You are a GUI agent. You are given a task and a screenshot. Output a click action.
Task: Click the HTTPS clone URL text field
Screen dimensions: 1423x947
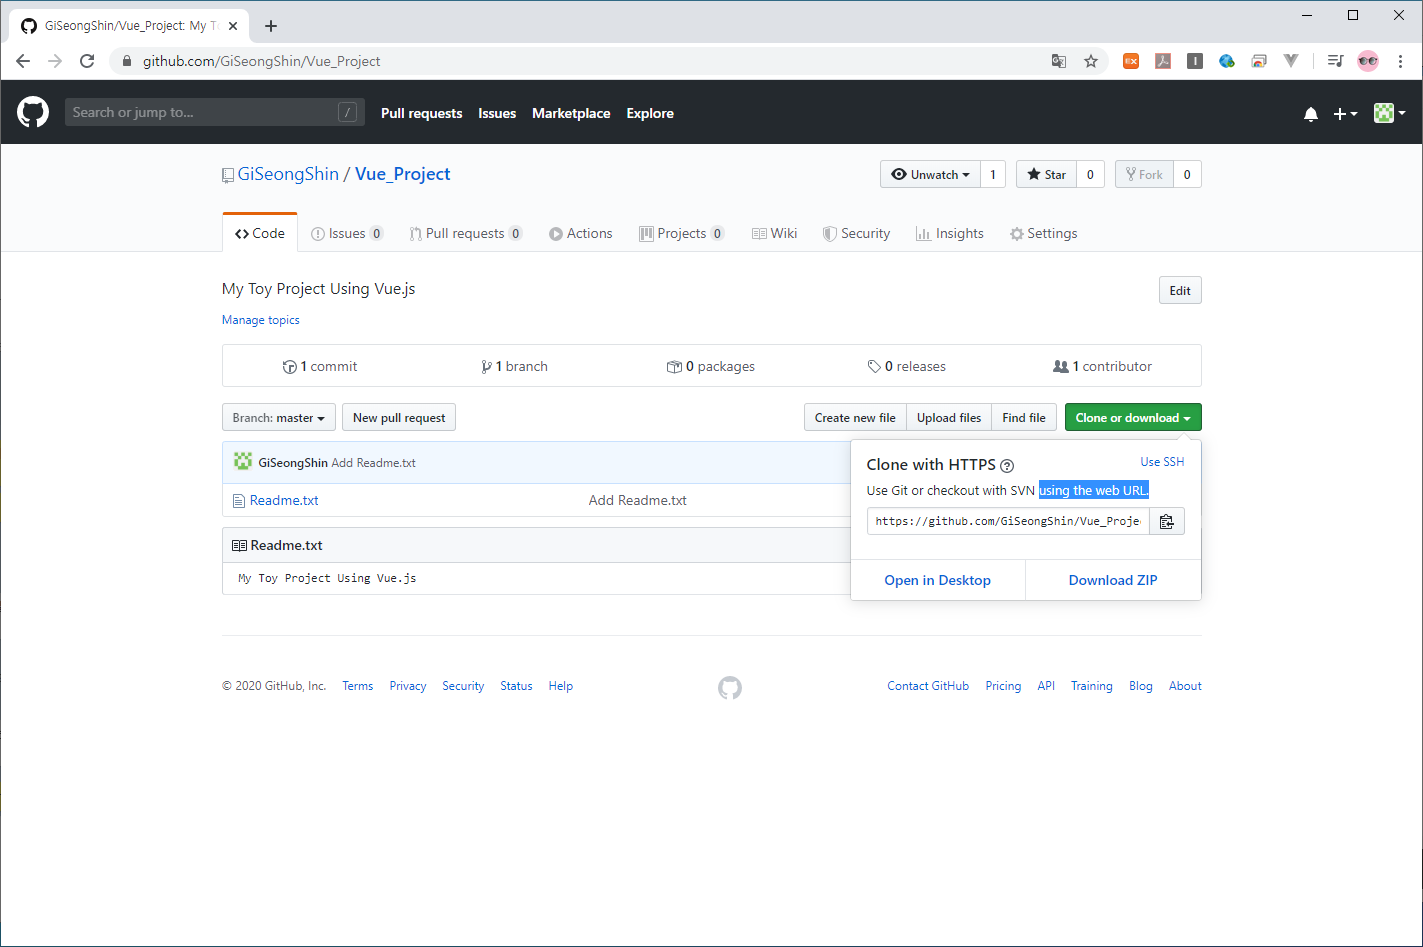[x=1008, y=521]
